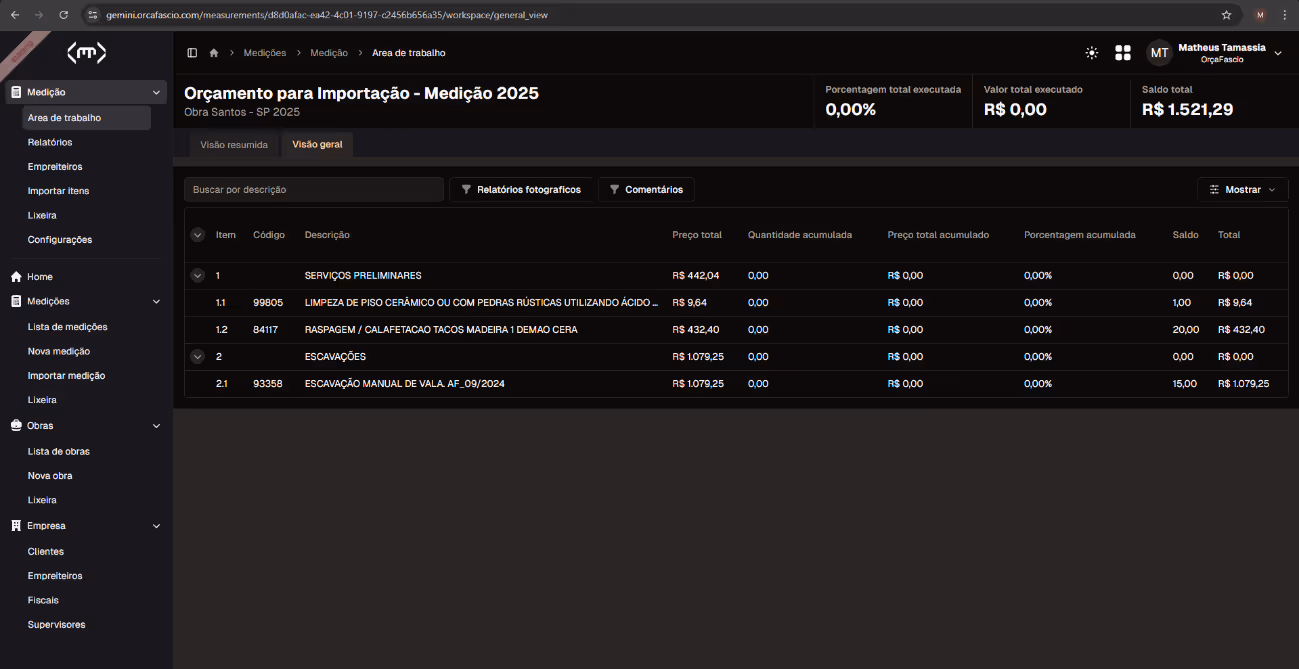Click browser back arrow

coord(15,15)
